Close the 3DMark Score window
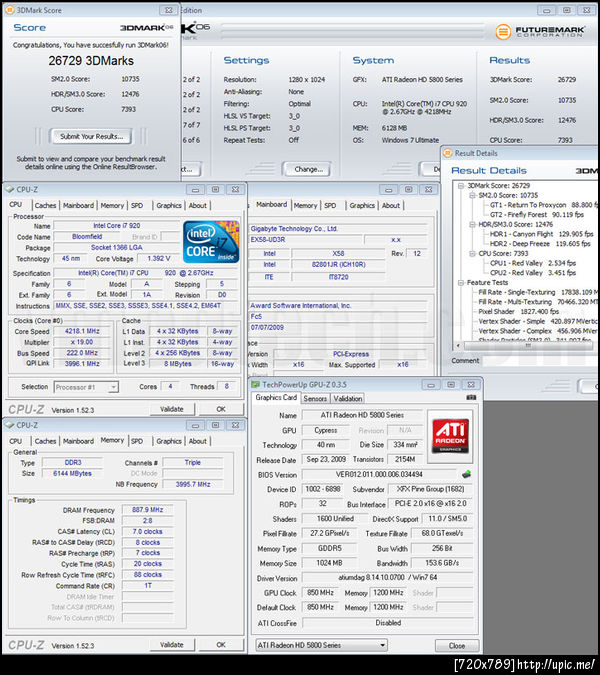600x675 pixels. coord(169,10)
